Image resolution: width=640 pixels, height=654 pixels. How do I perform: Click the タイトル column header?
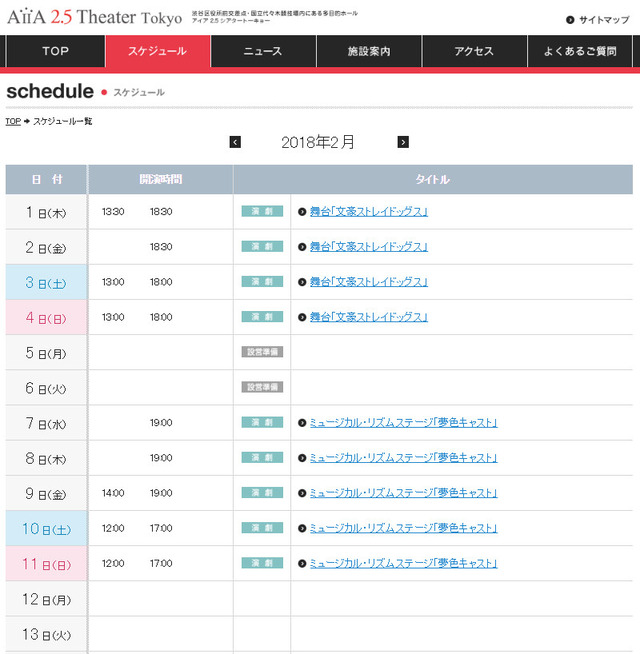pos(433,179)
